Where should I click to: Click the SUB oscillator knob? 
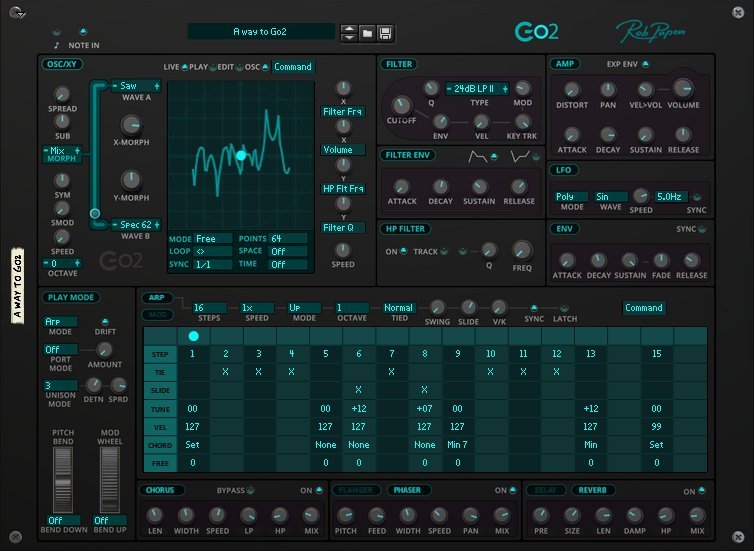tap(62, 122)
